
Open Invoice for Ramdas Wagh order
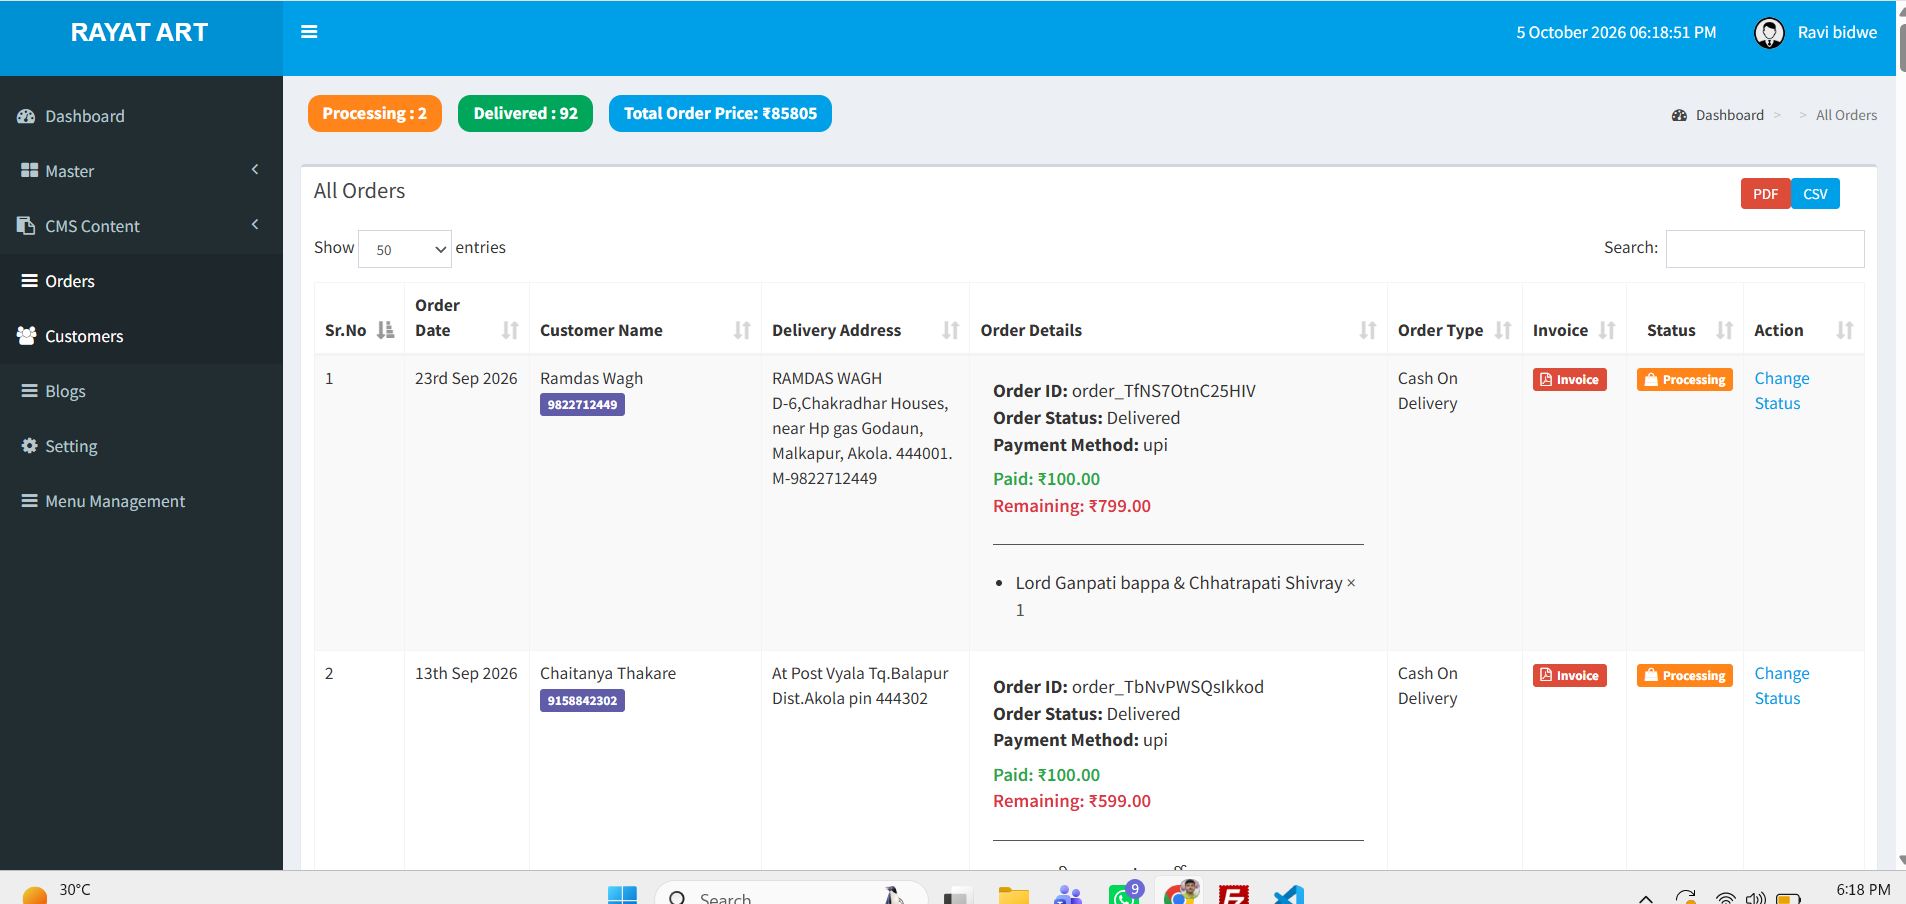[x=1569, y=380]
